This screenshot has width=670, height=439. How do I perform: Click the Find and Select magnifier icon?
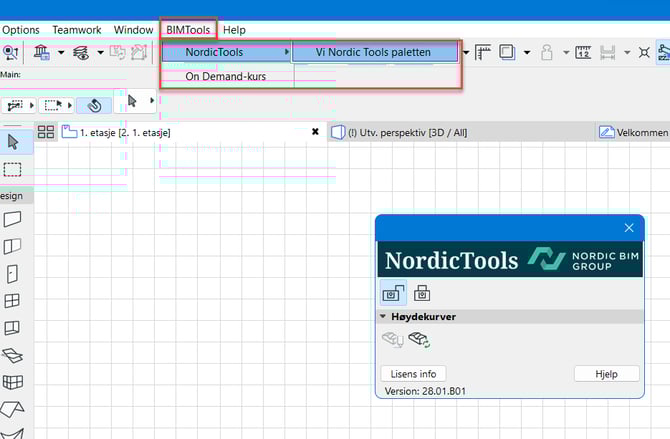click(x=10, y=53)
